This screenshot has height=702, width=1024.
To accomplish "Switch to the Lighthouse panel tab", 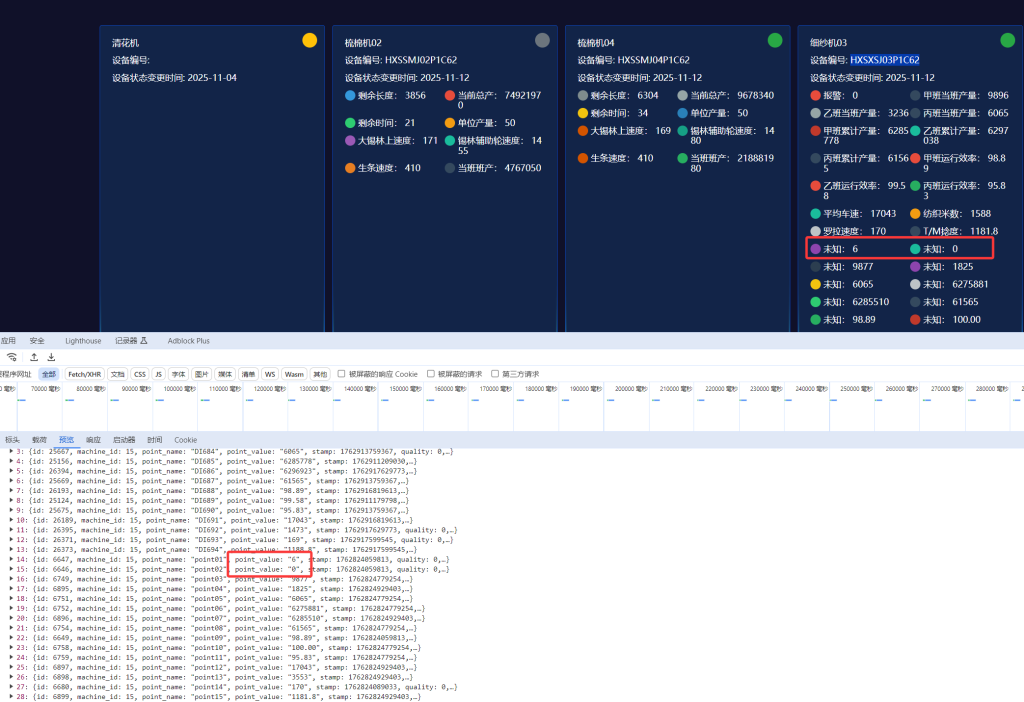I will 83,341.
